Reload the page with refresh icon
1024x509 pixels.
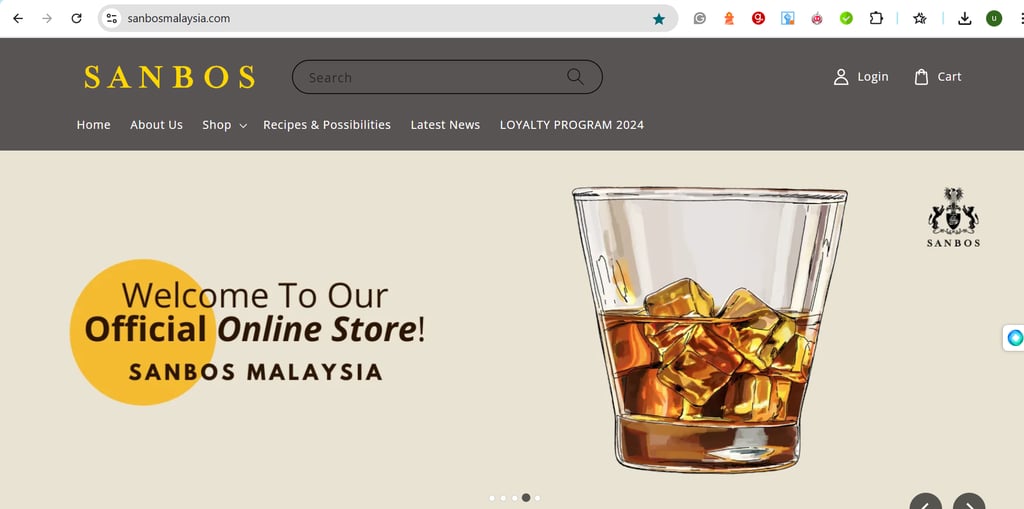[76, 18]
